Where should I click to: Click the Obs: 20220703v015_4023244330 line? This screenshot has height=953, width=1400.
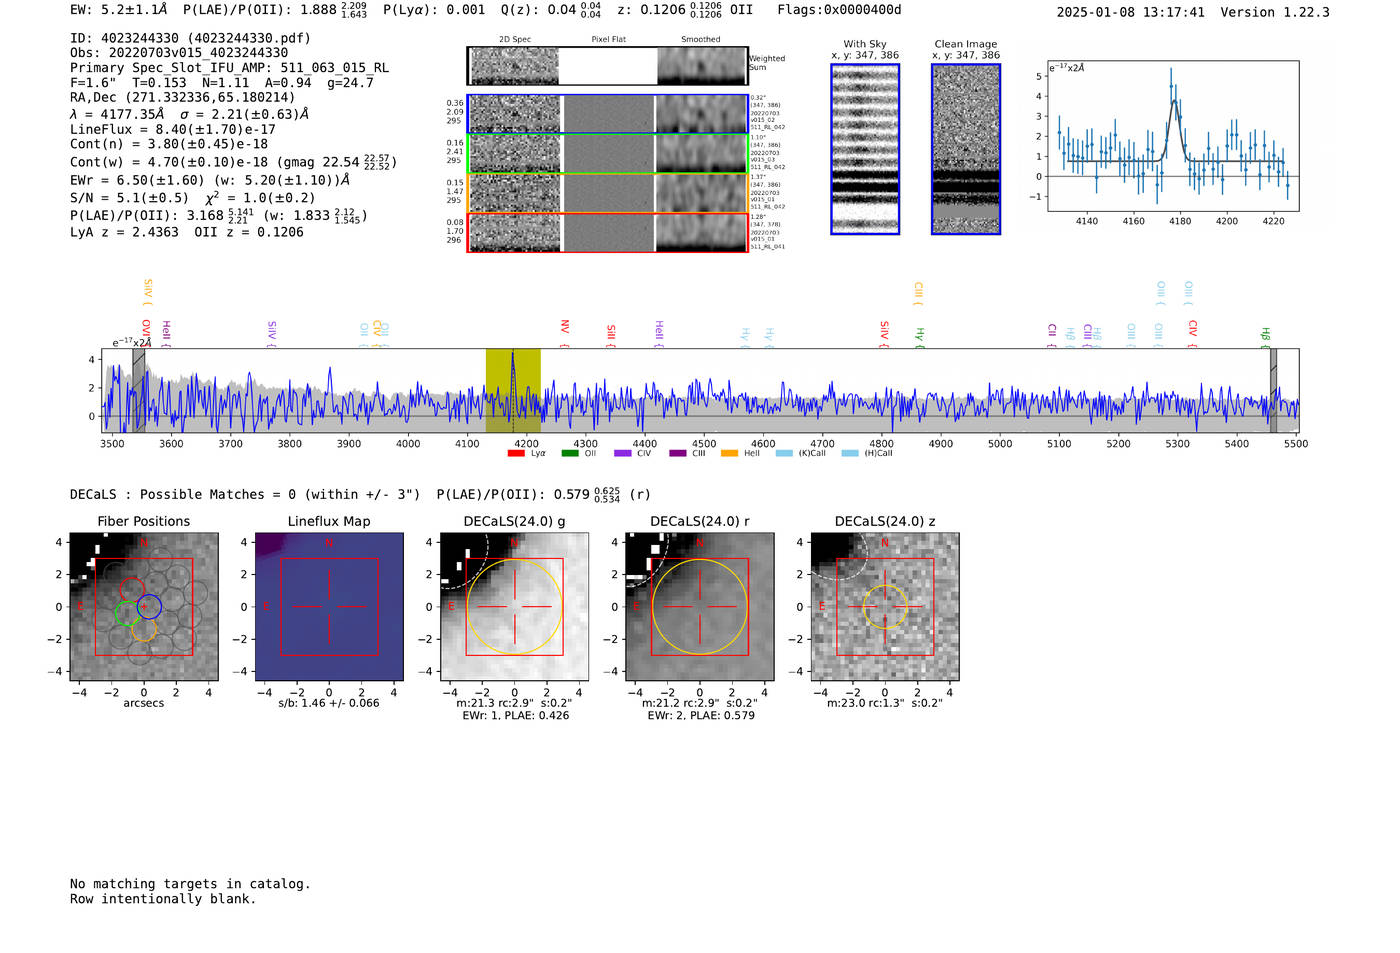pos(179,53)
